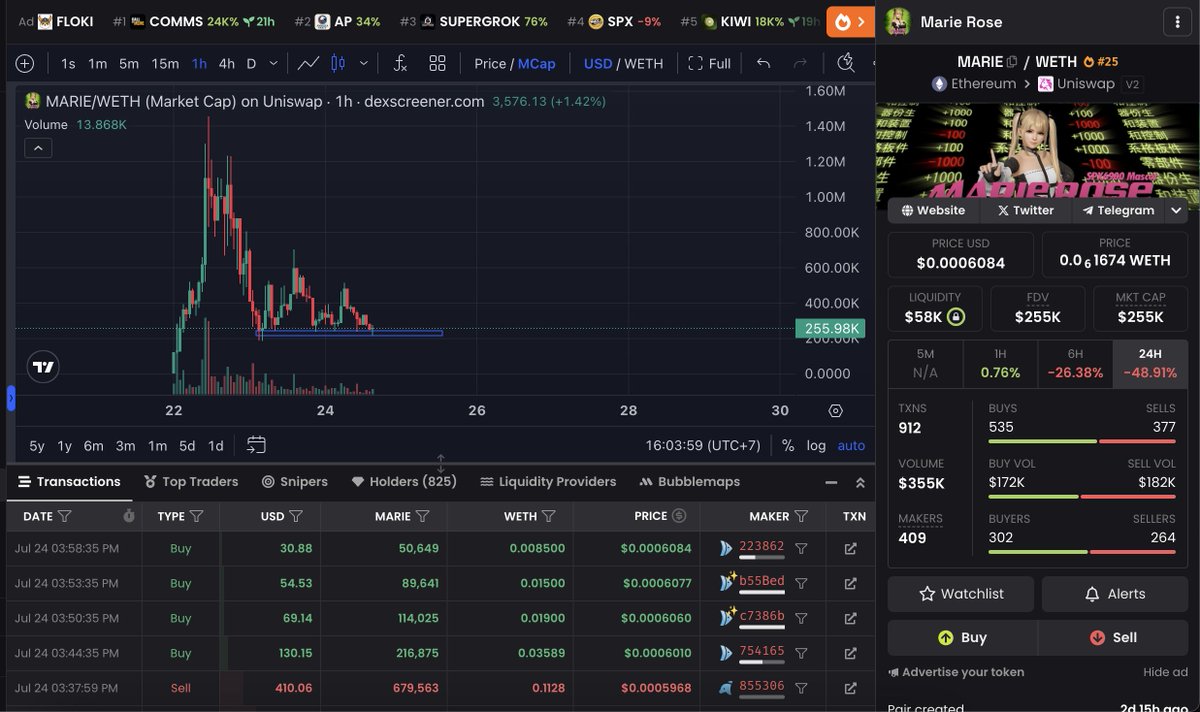
Task: Open the go-to-date calendar icon
Action: (256, 446)
